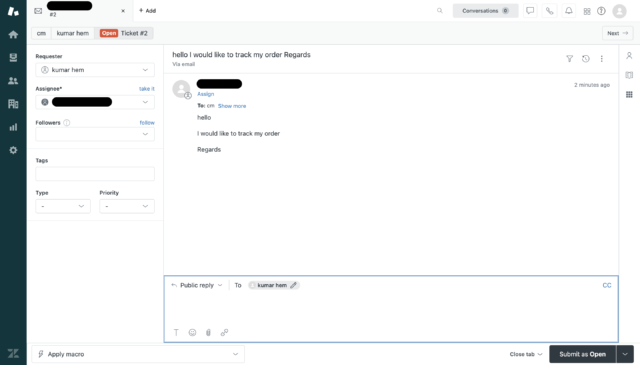
Task: Show ticket events history clock icon
Action: point(586,59)
